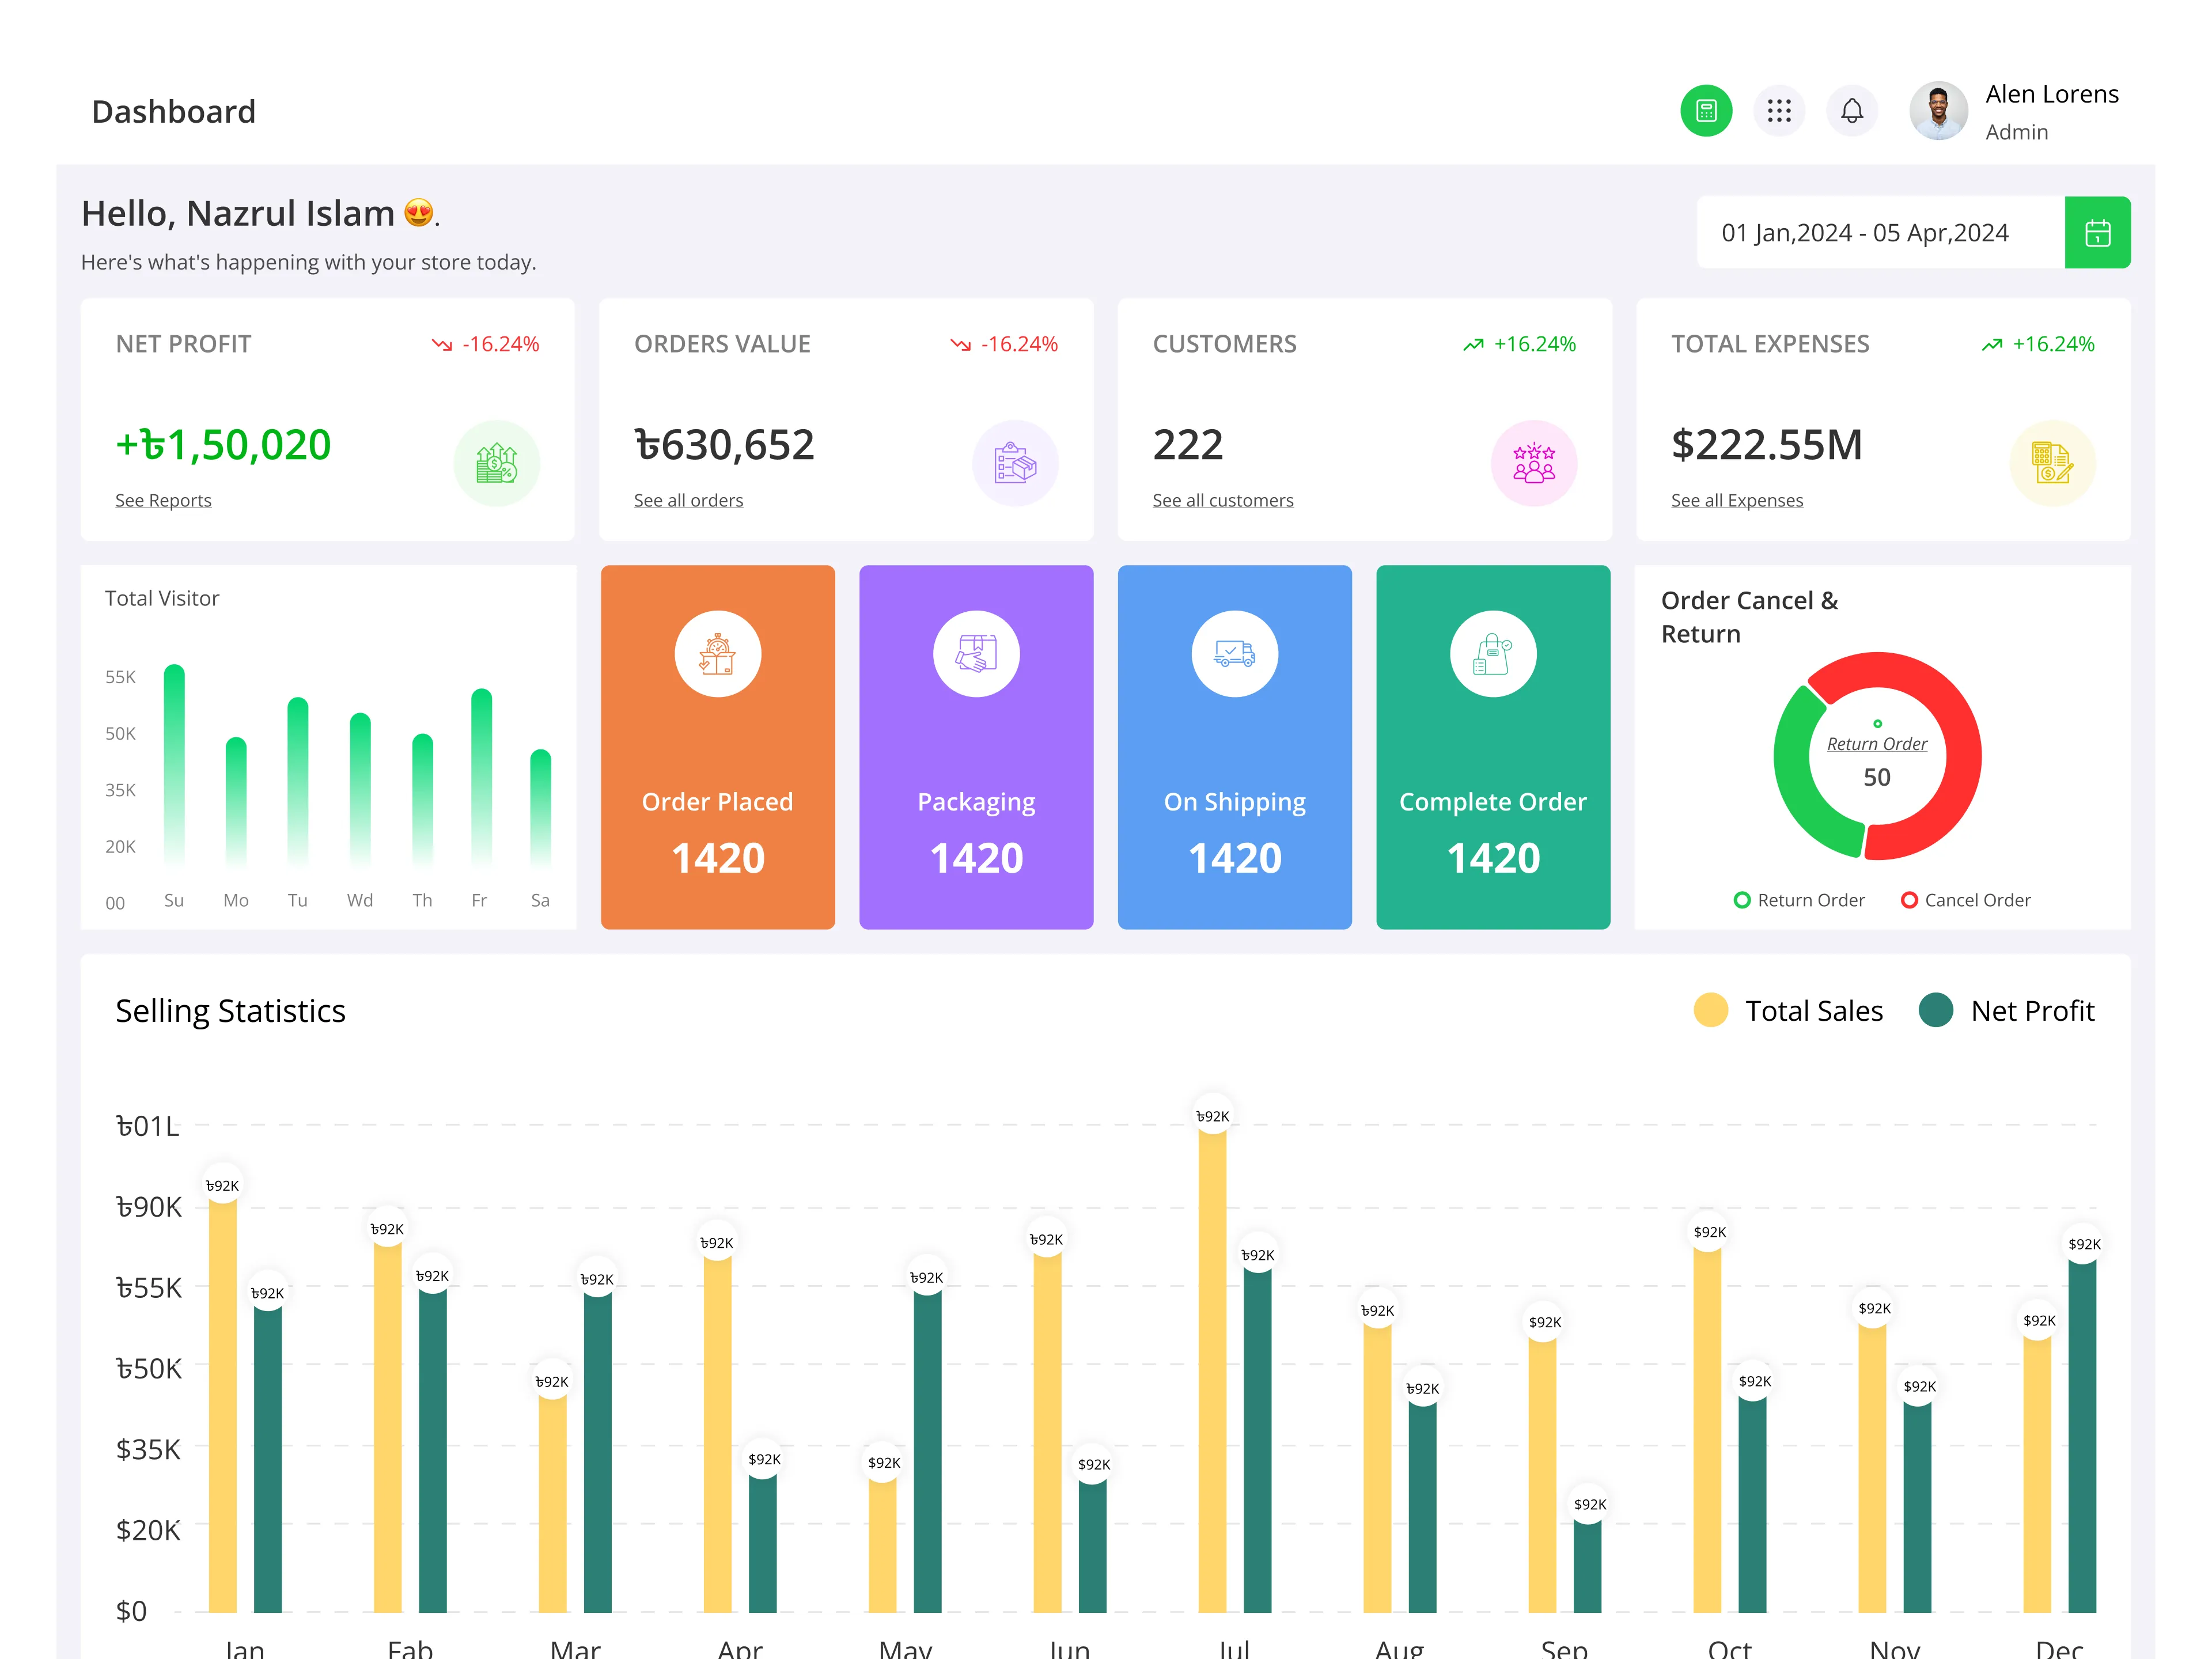Click the Net Profit money icon
This screenshot has height=1659, width=2212.
point(496,463)
